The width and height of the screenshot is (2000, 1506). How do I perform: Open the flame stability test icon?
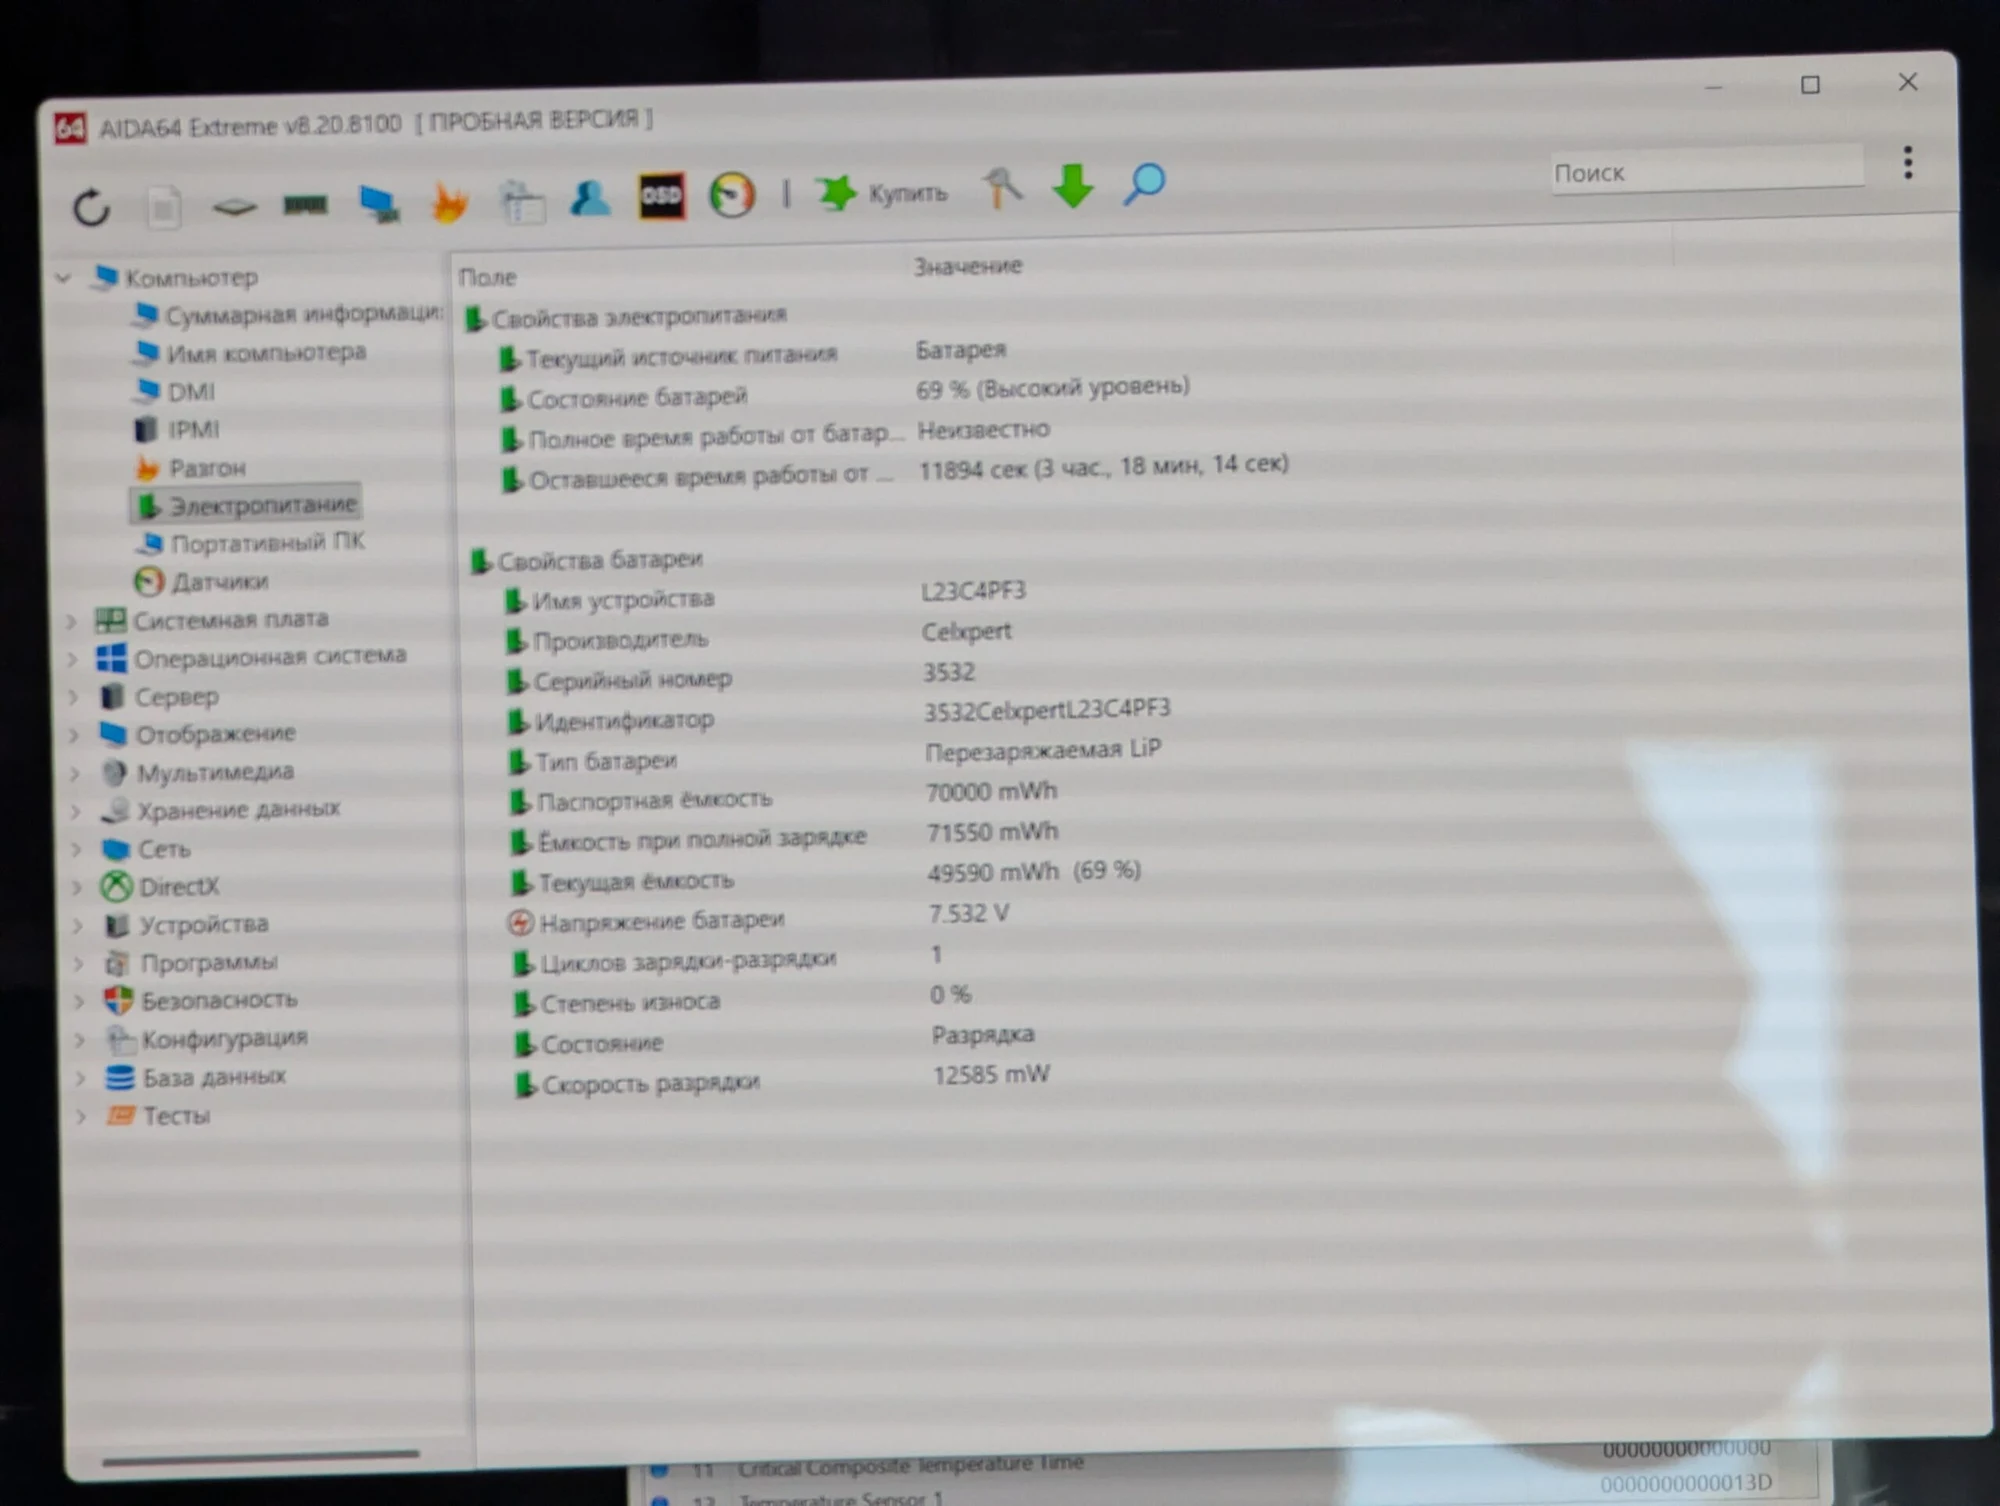449,201
